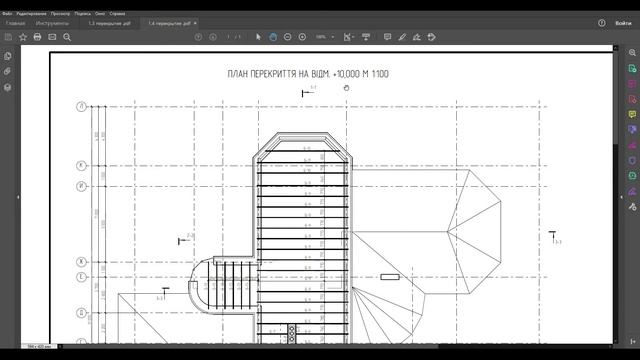Add file to favorites with star icon
Image resolution: width=640 pixels, height=360 pixels.
click(x=23, y=37)
